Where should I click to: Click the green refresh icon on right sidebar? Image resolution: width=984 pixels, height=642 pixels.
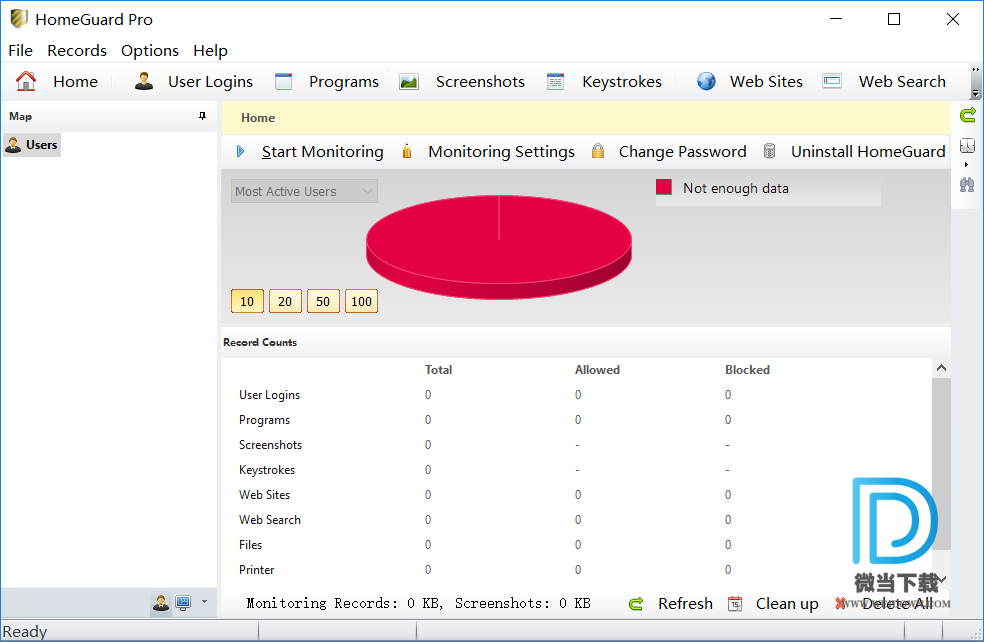point(968,115)
